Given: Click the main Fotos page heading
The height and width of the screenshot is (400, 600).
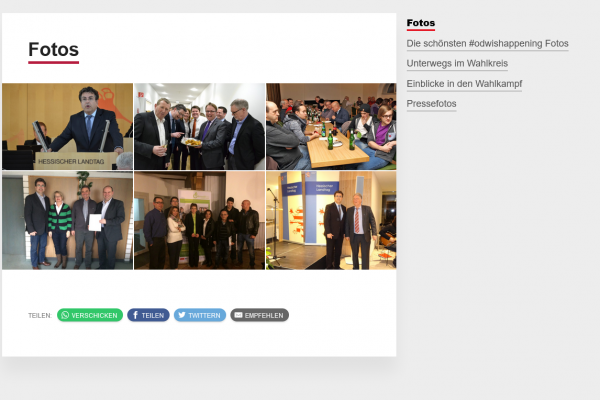Looking at the screenshot, I should click(x=54, y=50).
